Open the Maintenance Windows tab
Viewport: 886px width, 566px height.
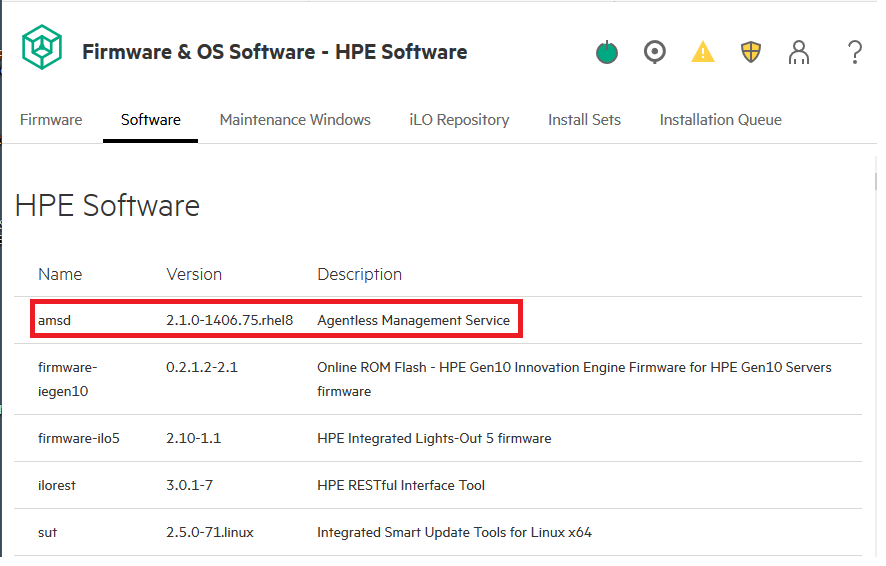click(x=295, y=120)
